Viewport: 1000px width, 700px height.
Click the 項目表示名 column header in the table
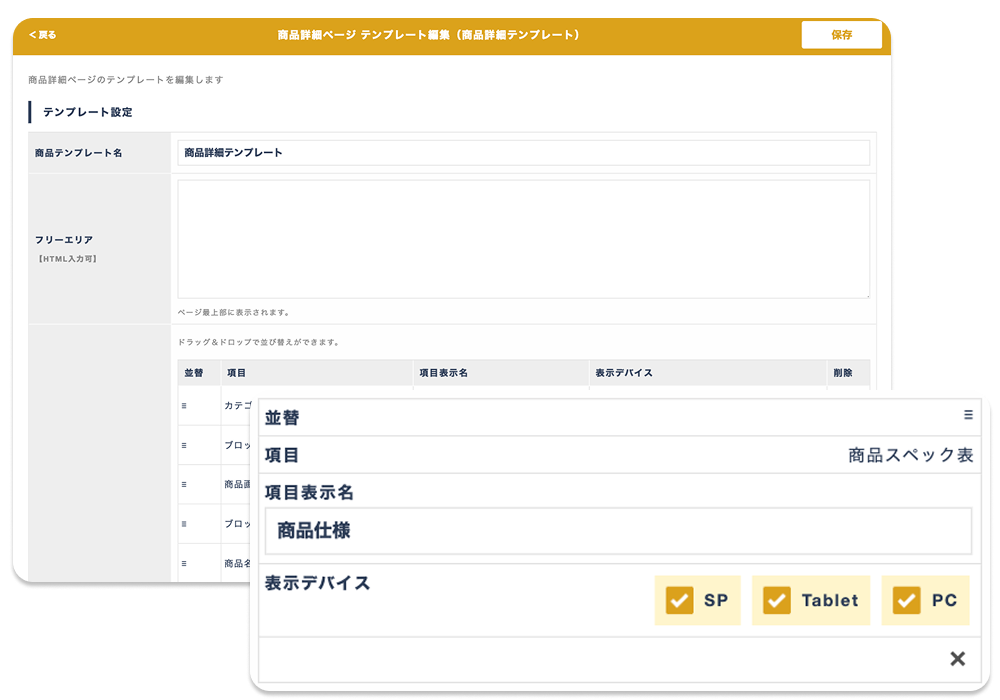coord(444,373)
